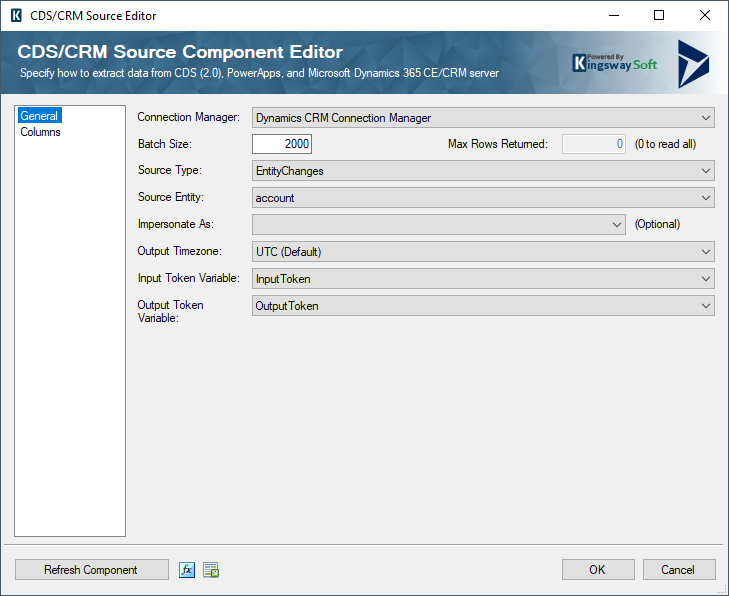This screenshot has width=729, height=596.
Task: Expand the Source Type dropdown
Action: (483, 171)
